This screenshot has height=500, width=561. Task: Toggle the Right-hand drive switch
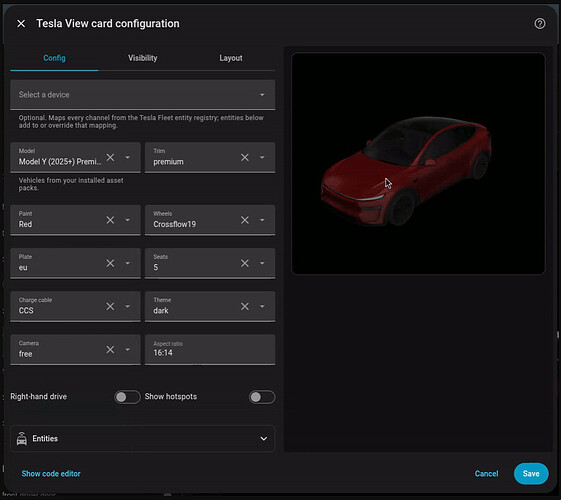(x=127, y=397)
